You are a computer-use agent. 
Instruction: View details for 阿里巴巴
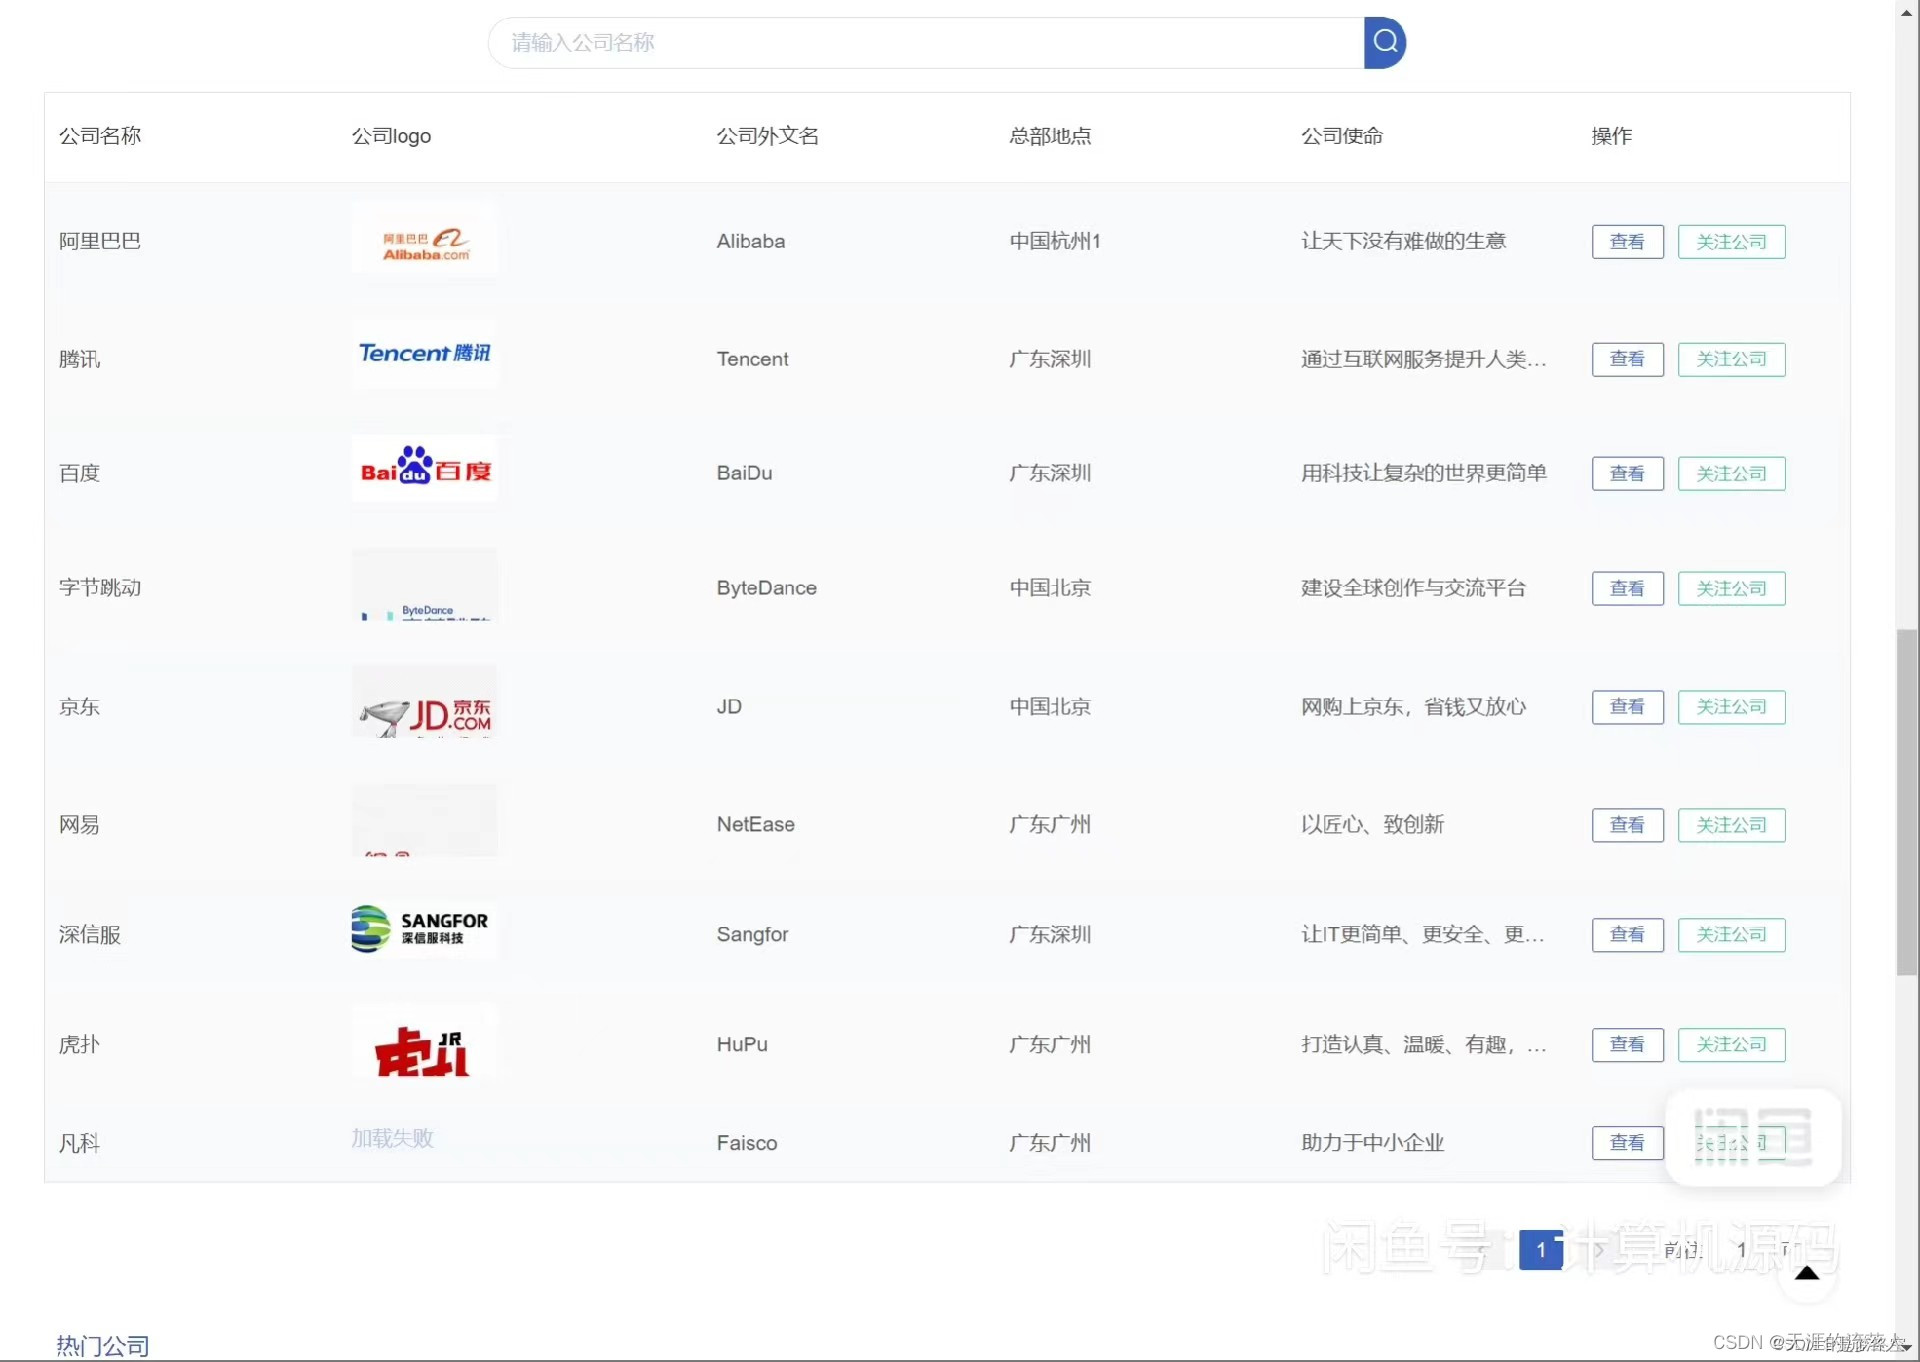pyautogui.click(x=1627, y=241)
